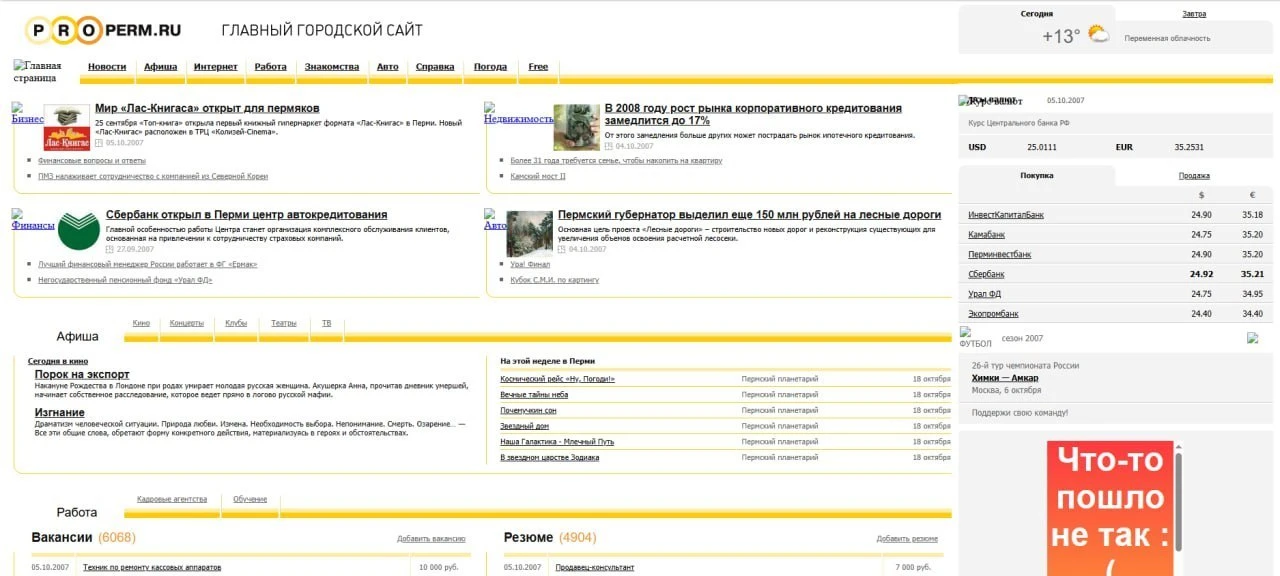Switch to the Завтра weather tab

1194,14
